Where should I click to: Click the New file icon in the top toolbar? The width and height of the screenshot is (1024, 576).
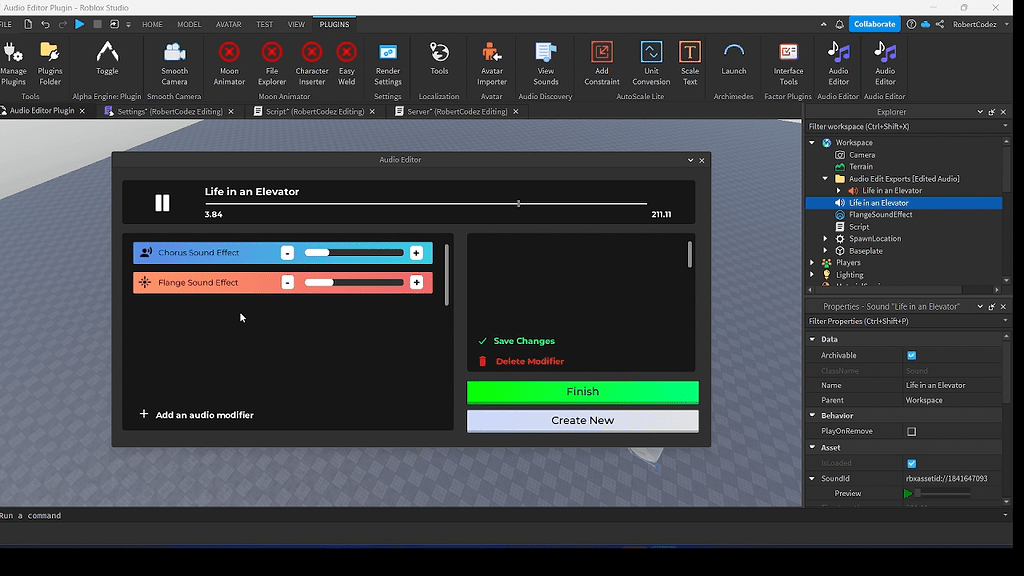28,24
